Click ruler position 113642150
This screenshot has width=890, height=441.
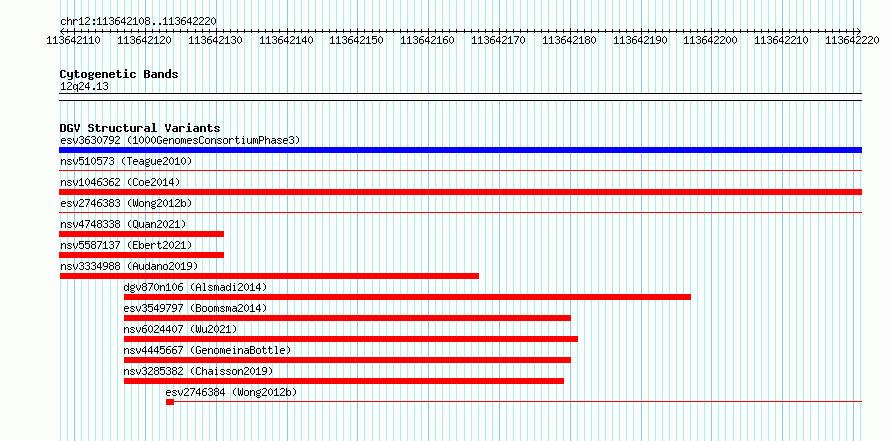(357, 40)
